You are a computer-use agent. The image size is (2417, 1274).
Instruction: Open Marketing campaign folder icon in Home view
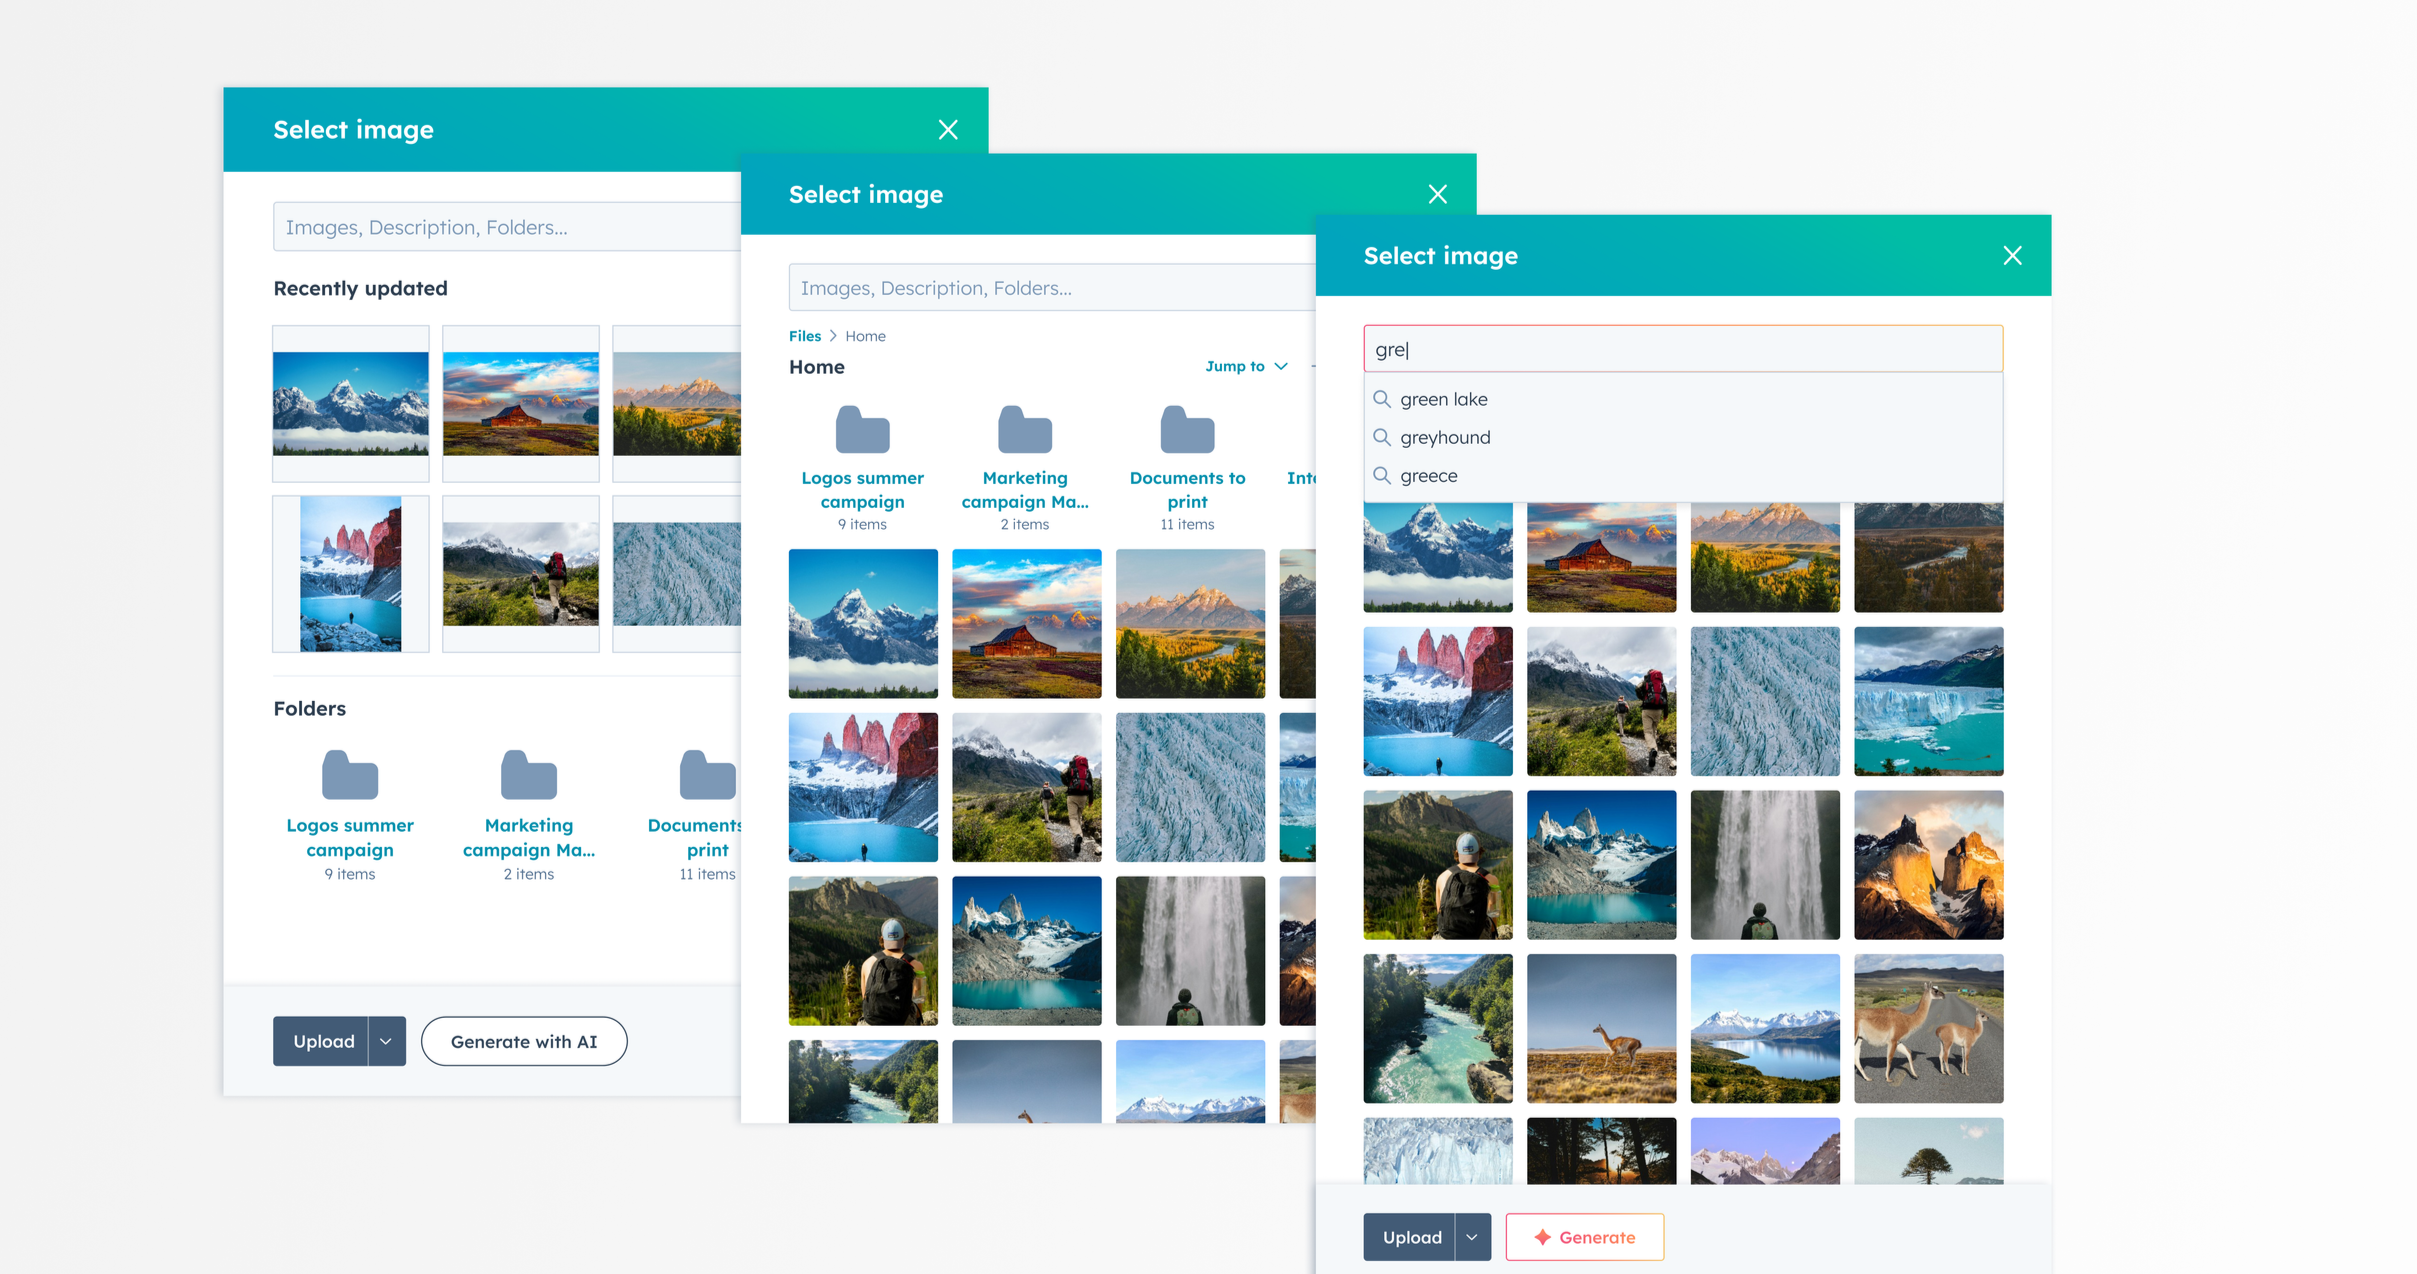click(1024, 431)
